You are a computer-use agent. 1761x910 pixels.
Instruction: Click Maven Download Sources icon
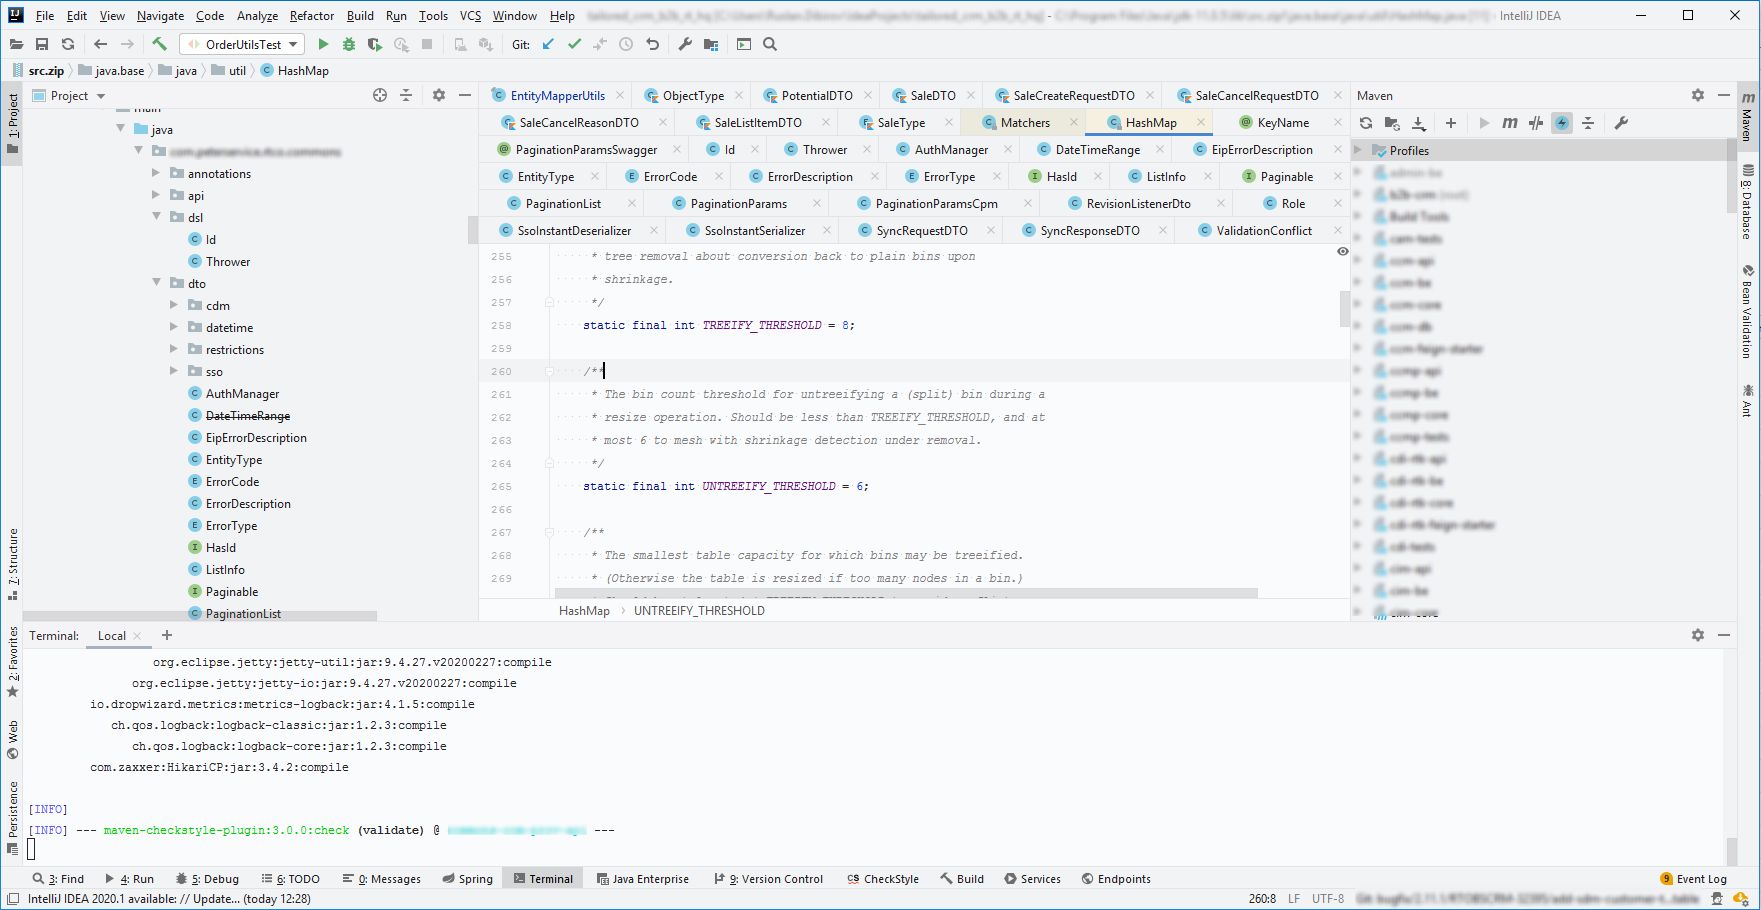coord(1419,123)
